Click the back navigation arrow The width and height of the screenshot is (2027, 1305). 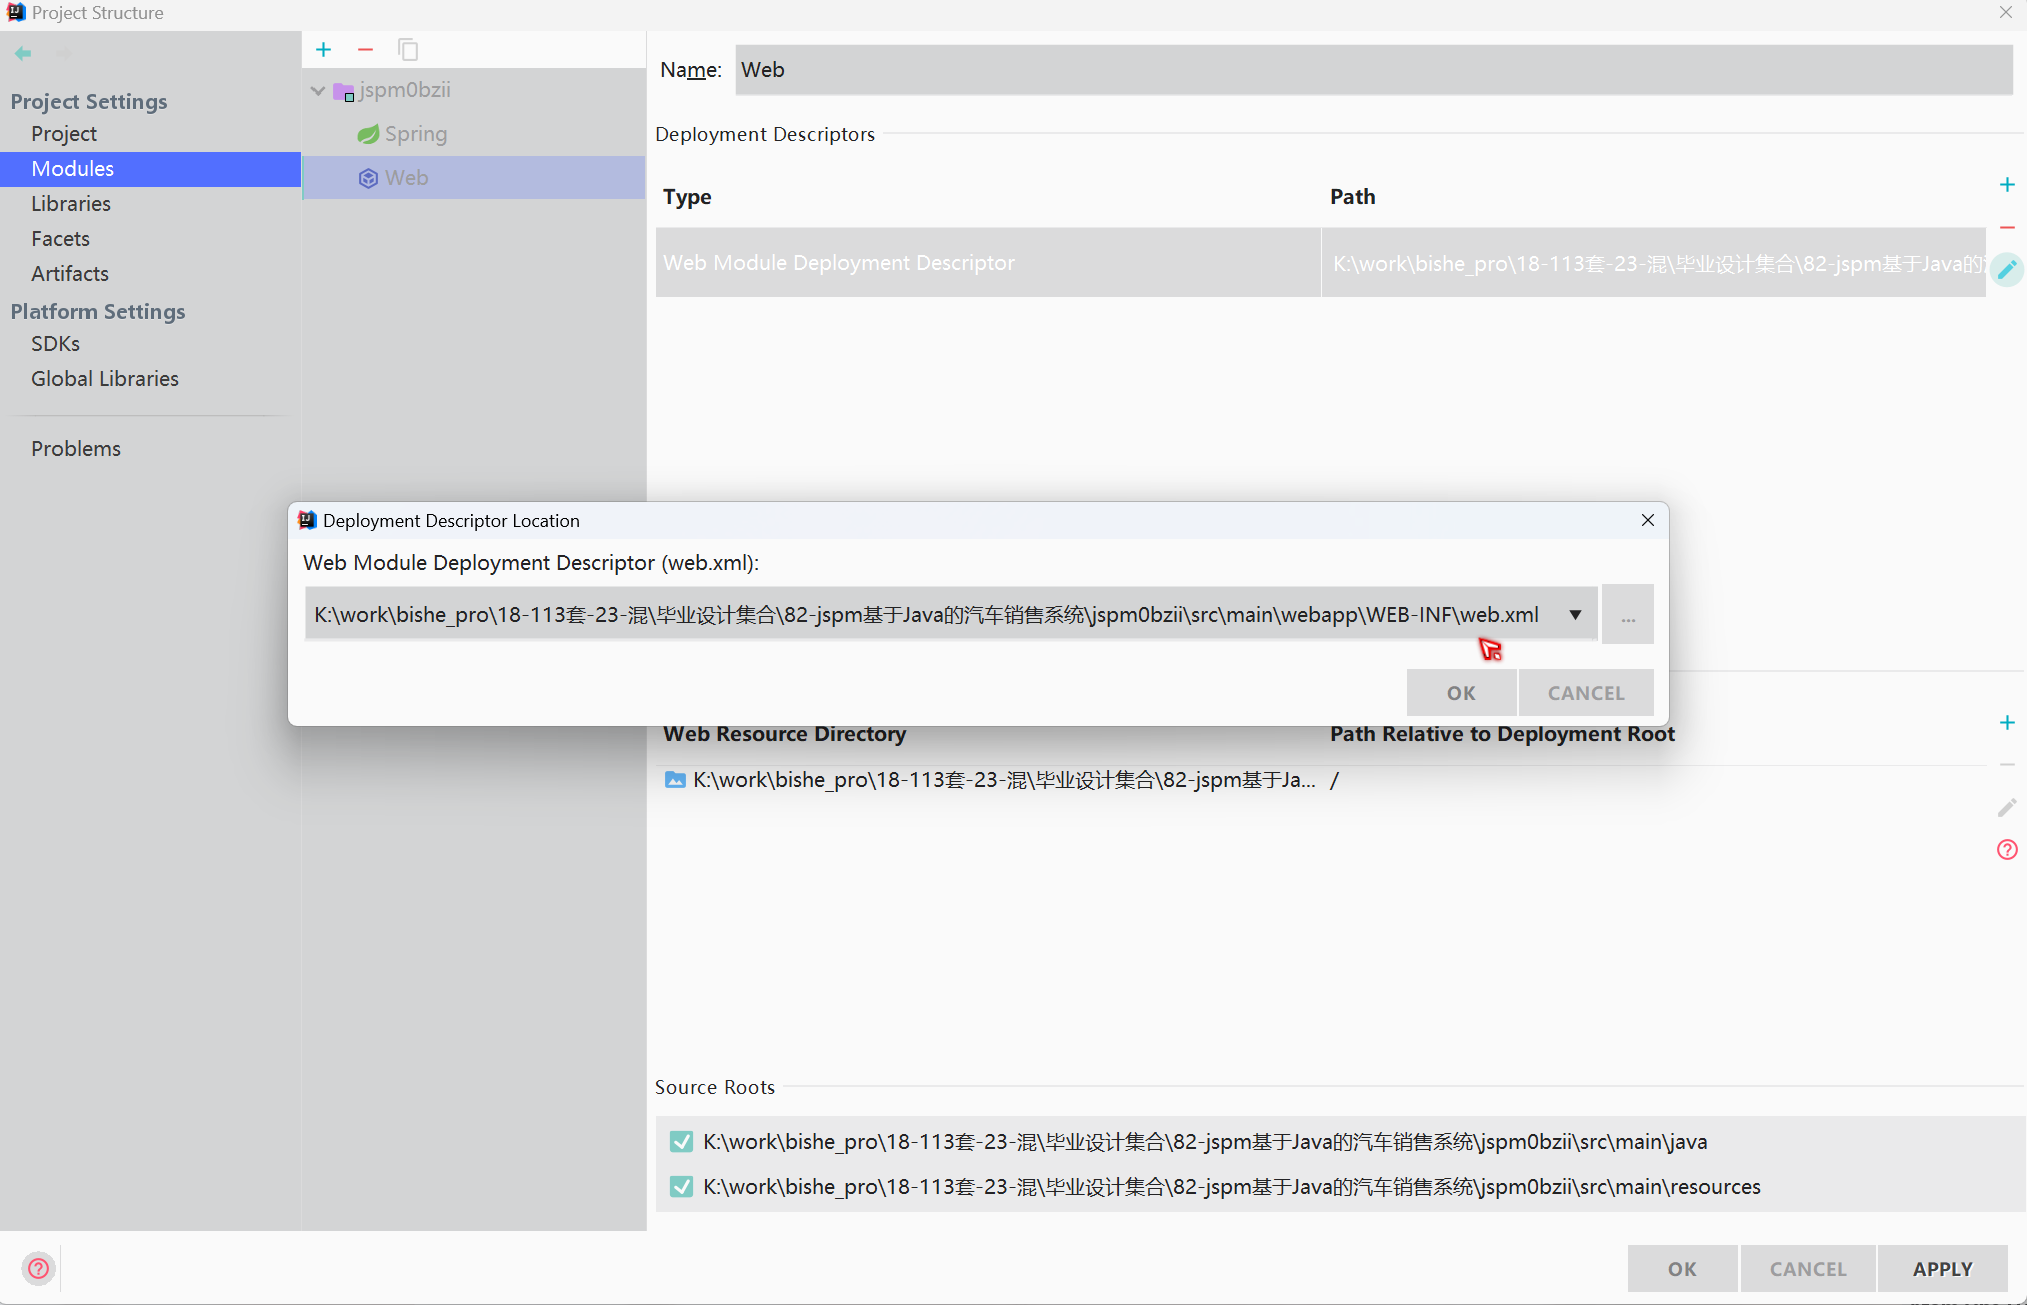(x=23, y=53)
